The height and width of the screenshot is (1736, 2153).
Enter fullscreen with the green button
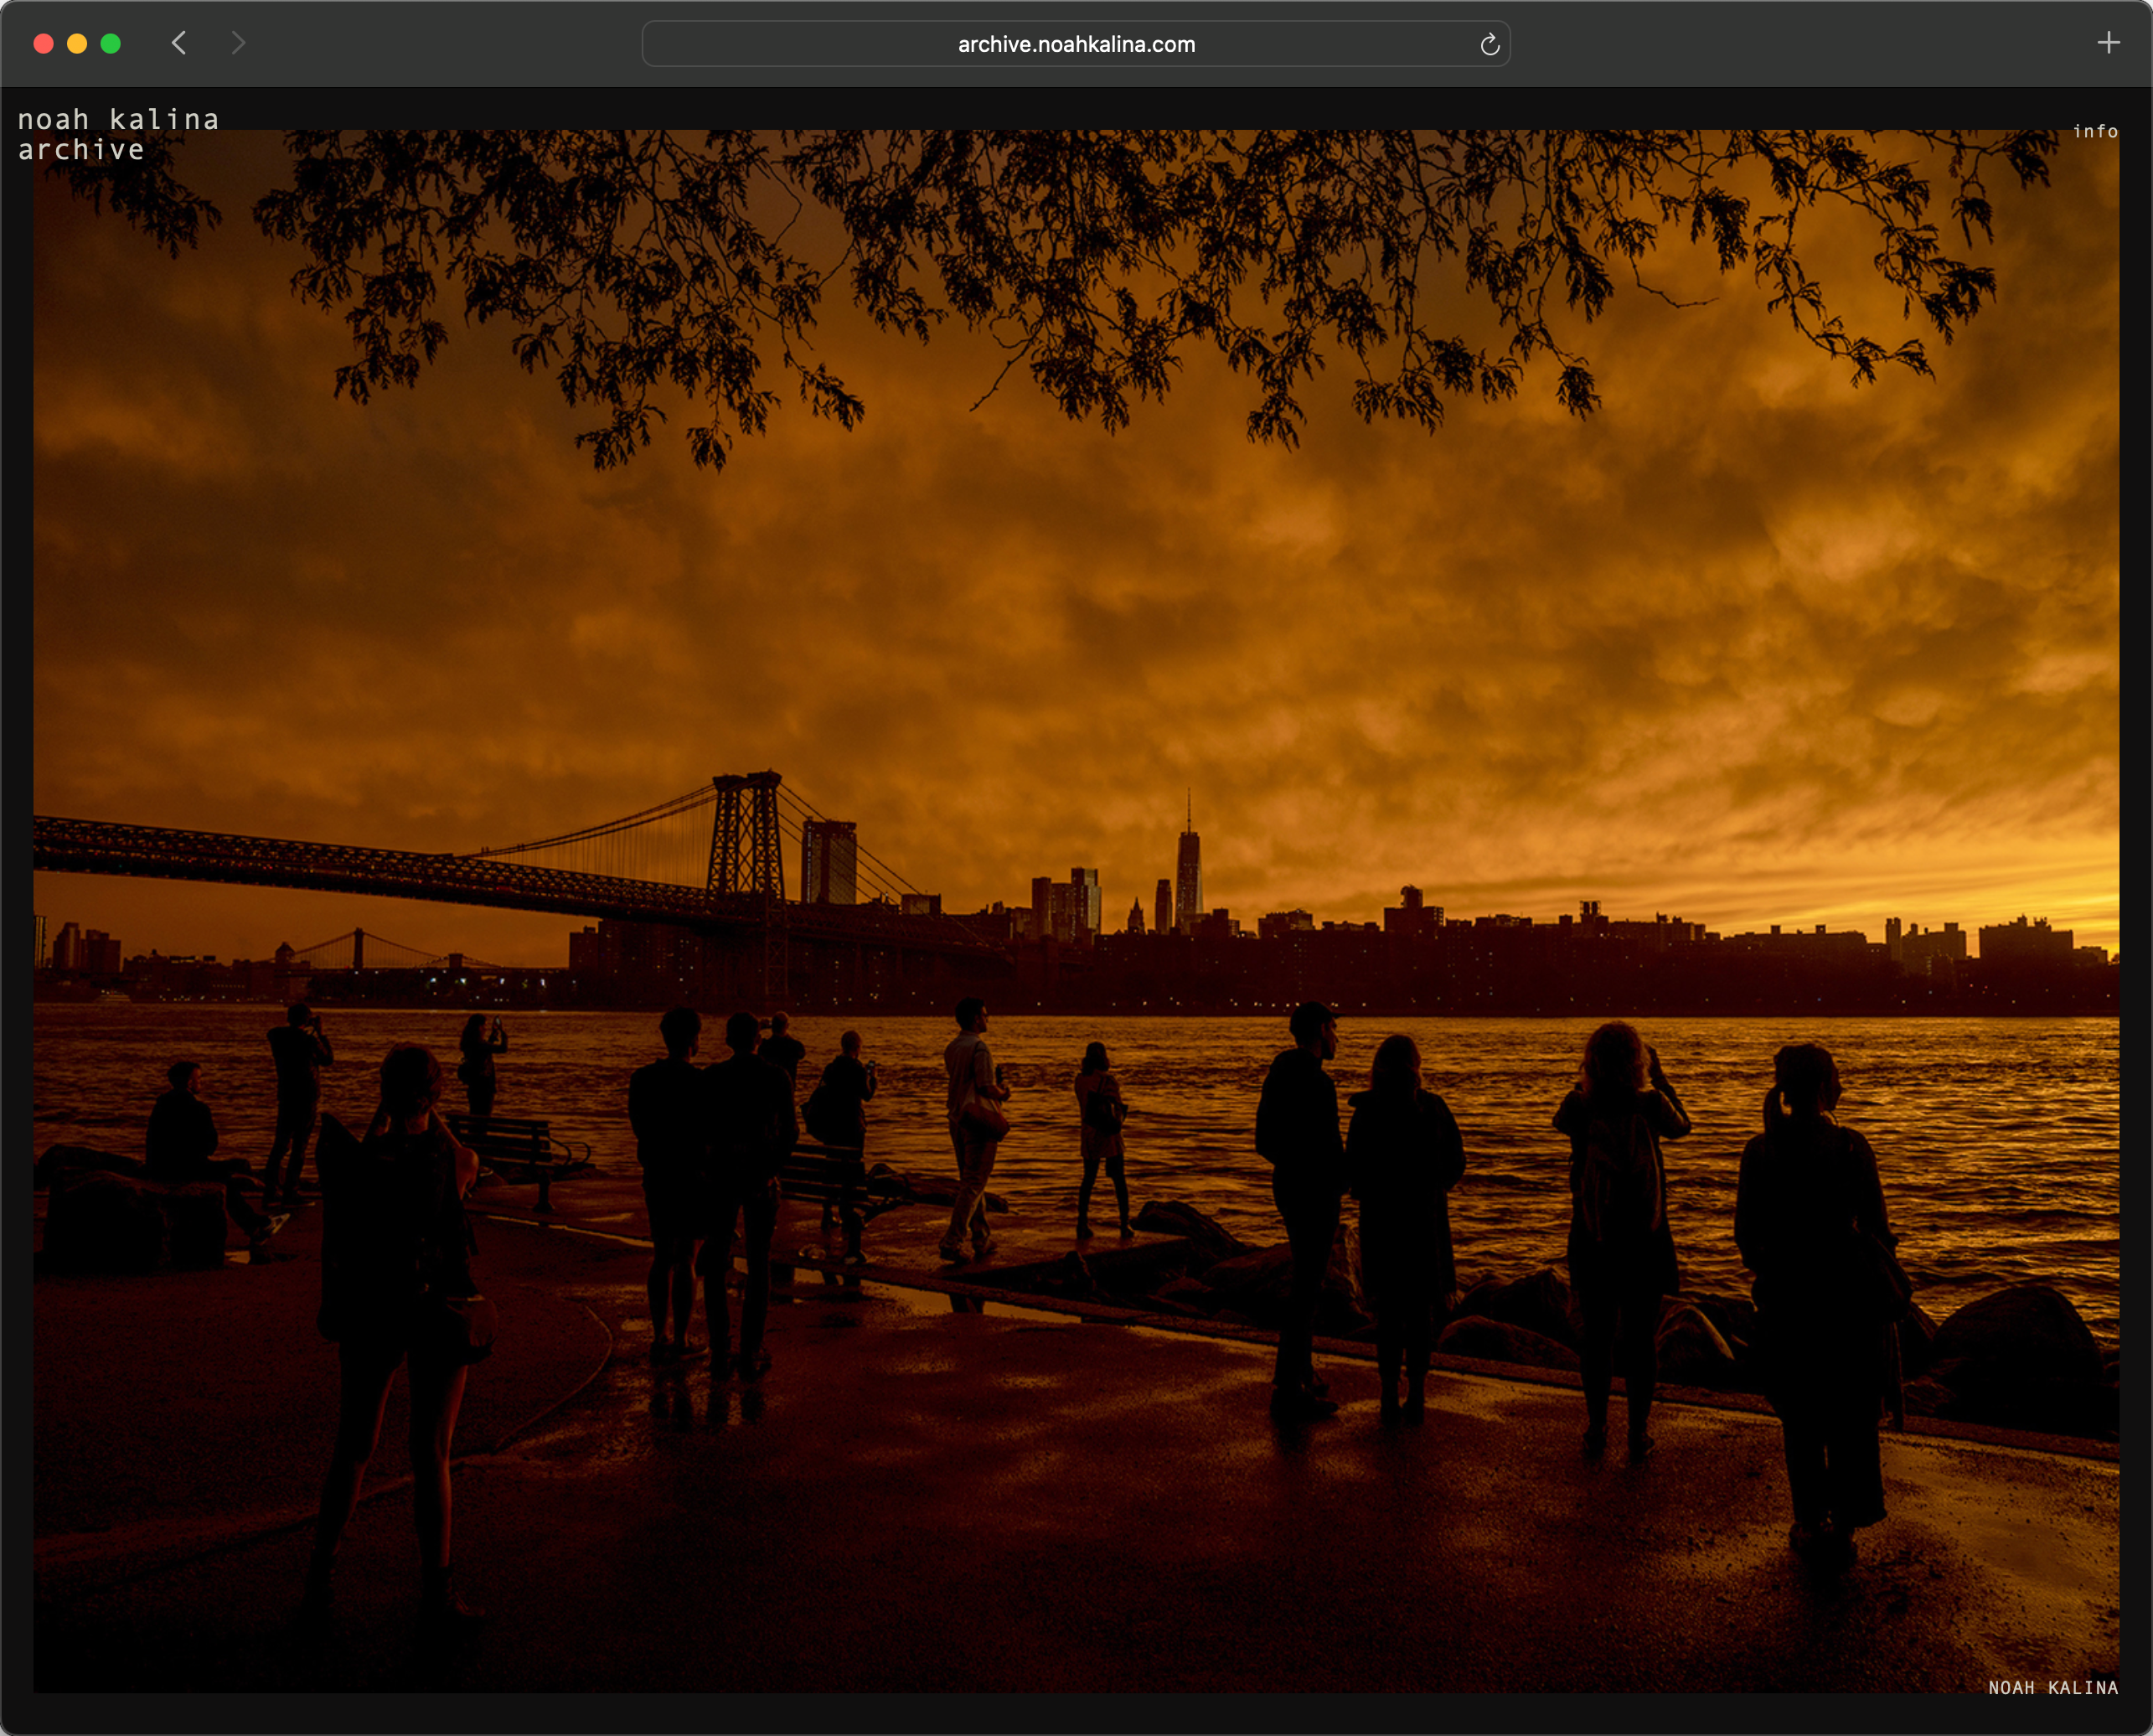tap(111, 44)
